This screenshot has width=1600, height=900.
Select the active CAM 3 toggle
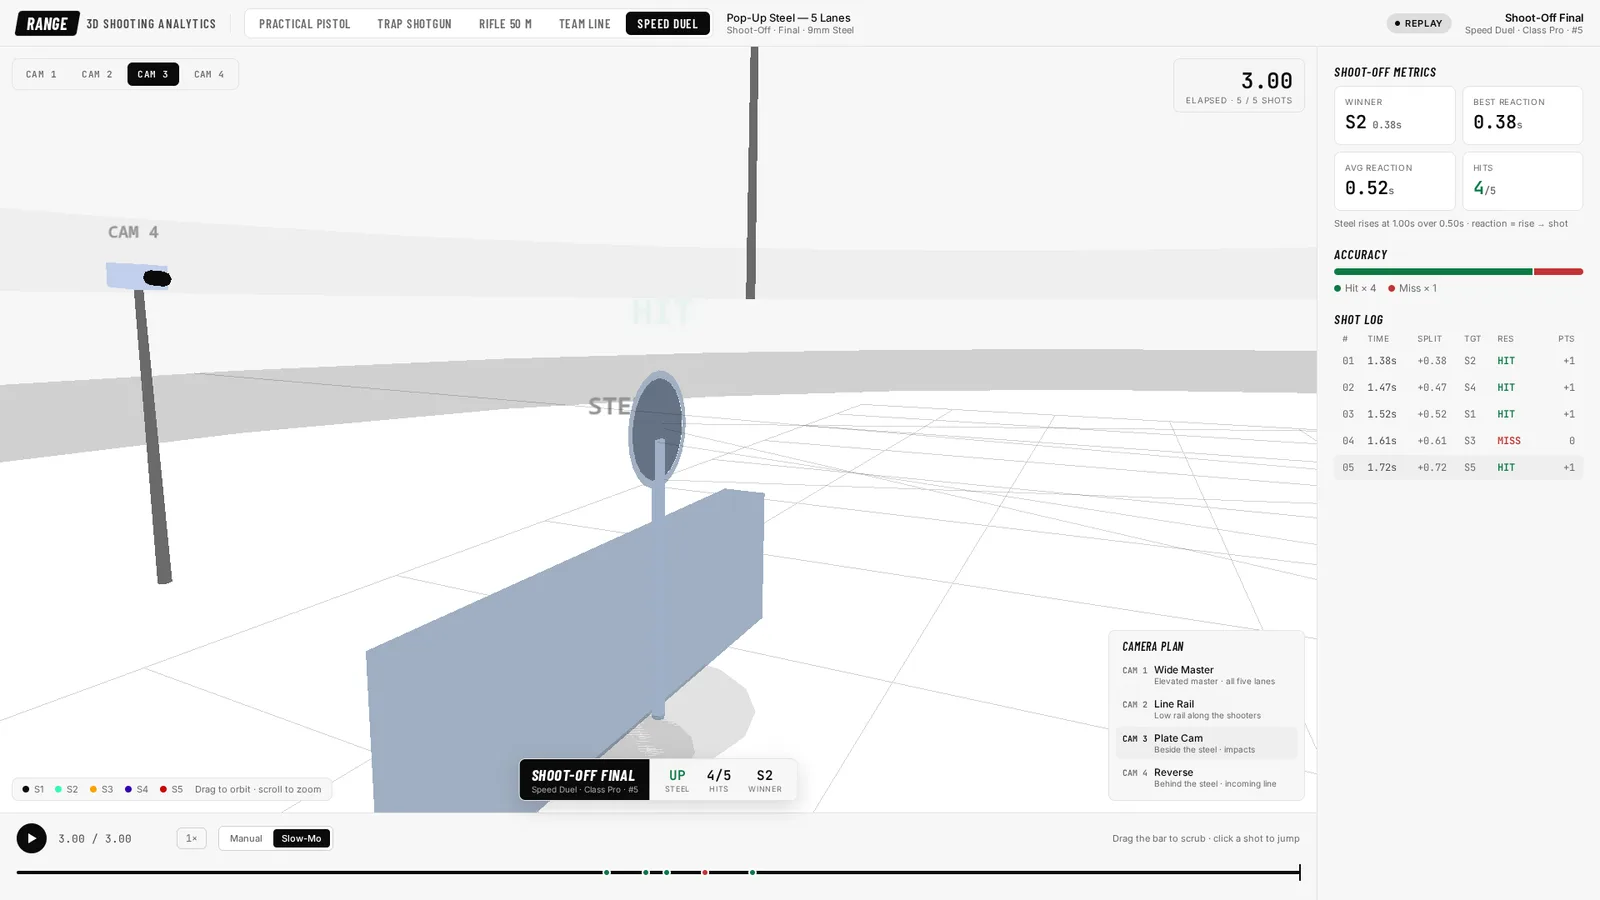[153, 74]
